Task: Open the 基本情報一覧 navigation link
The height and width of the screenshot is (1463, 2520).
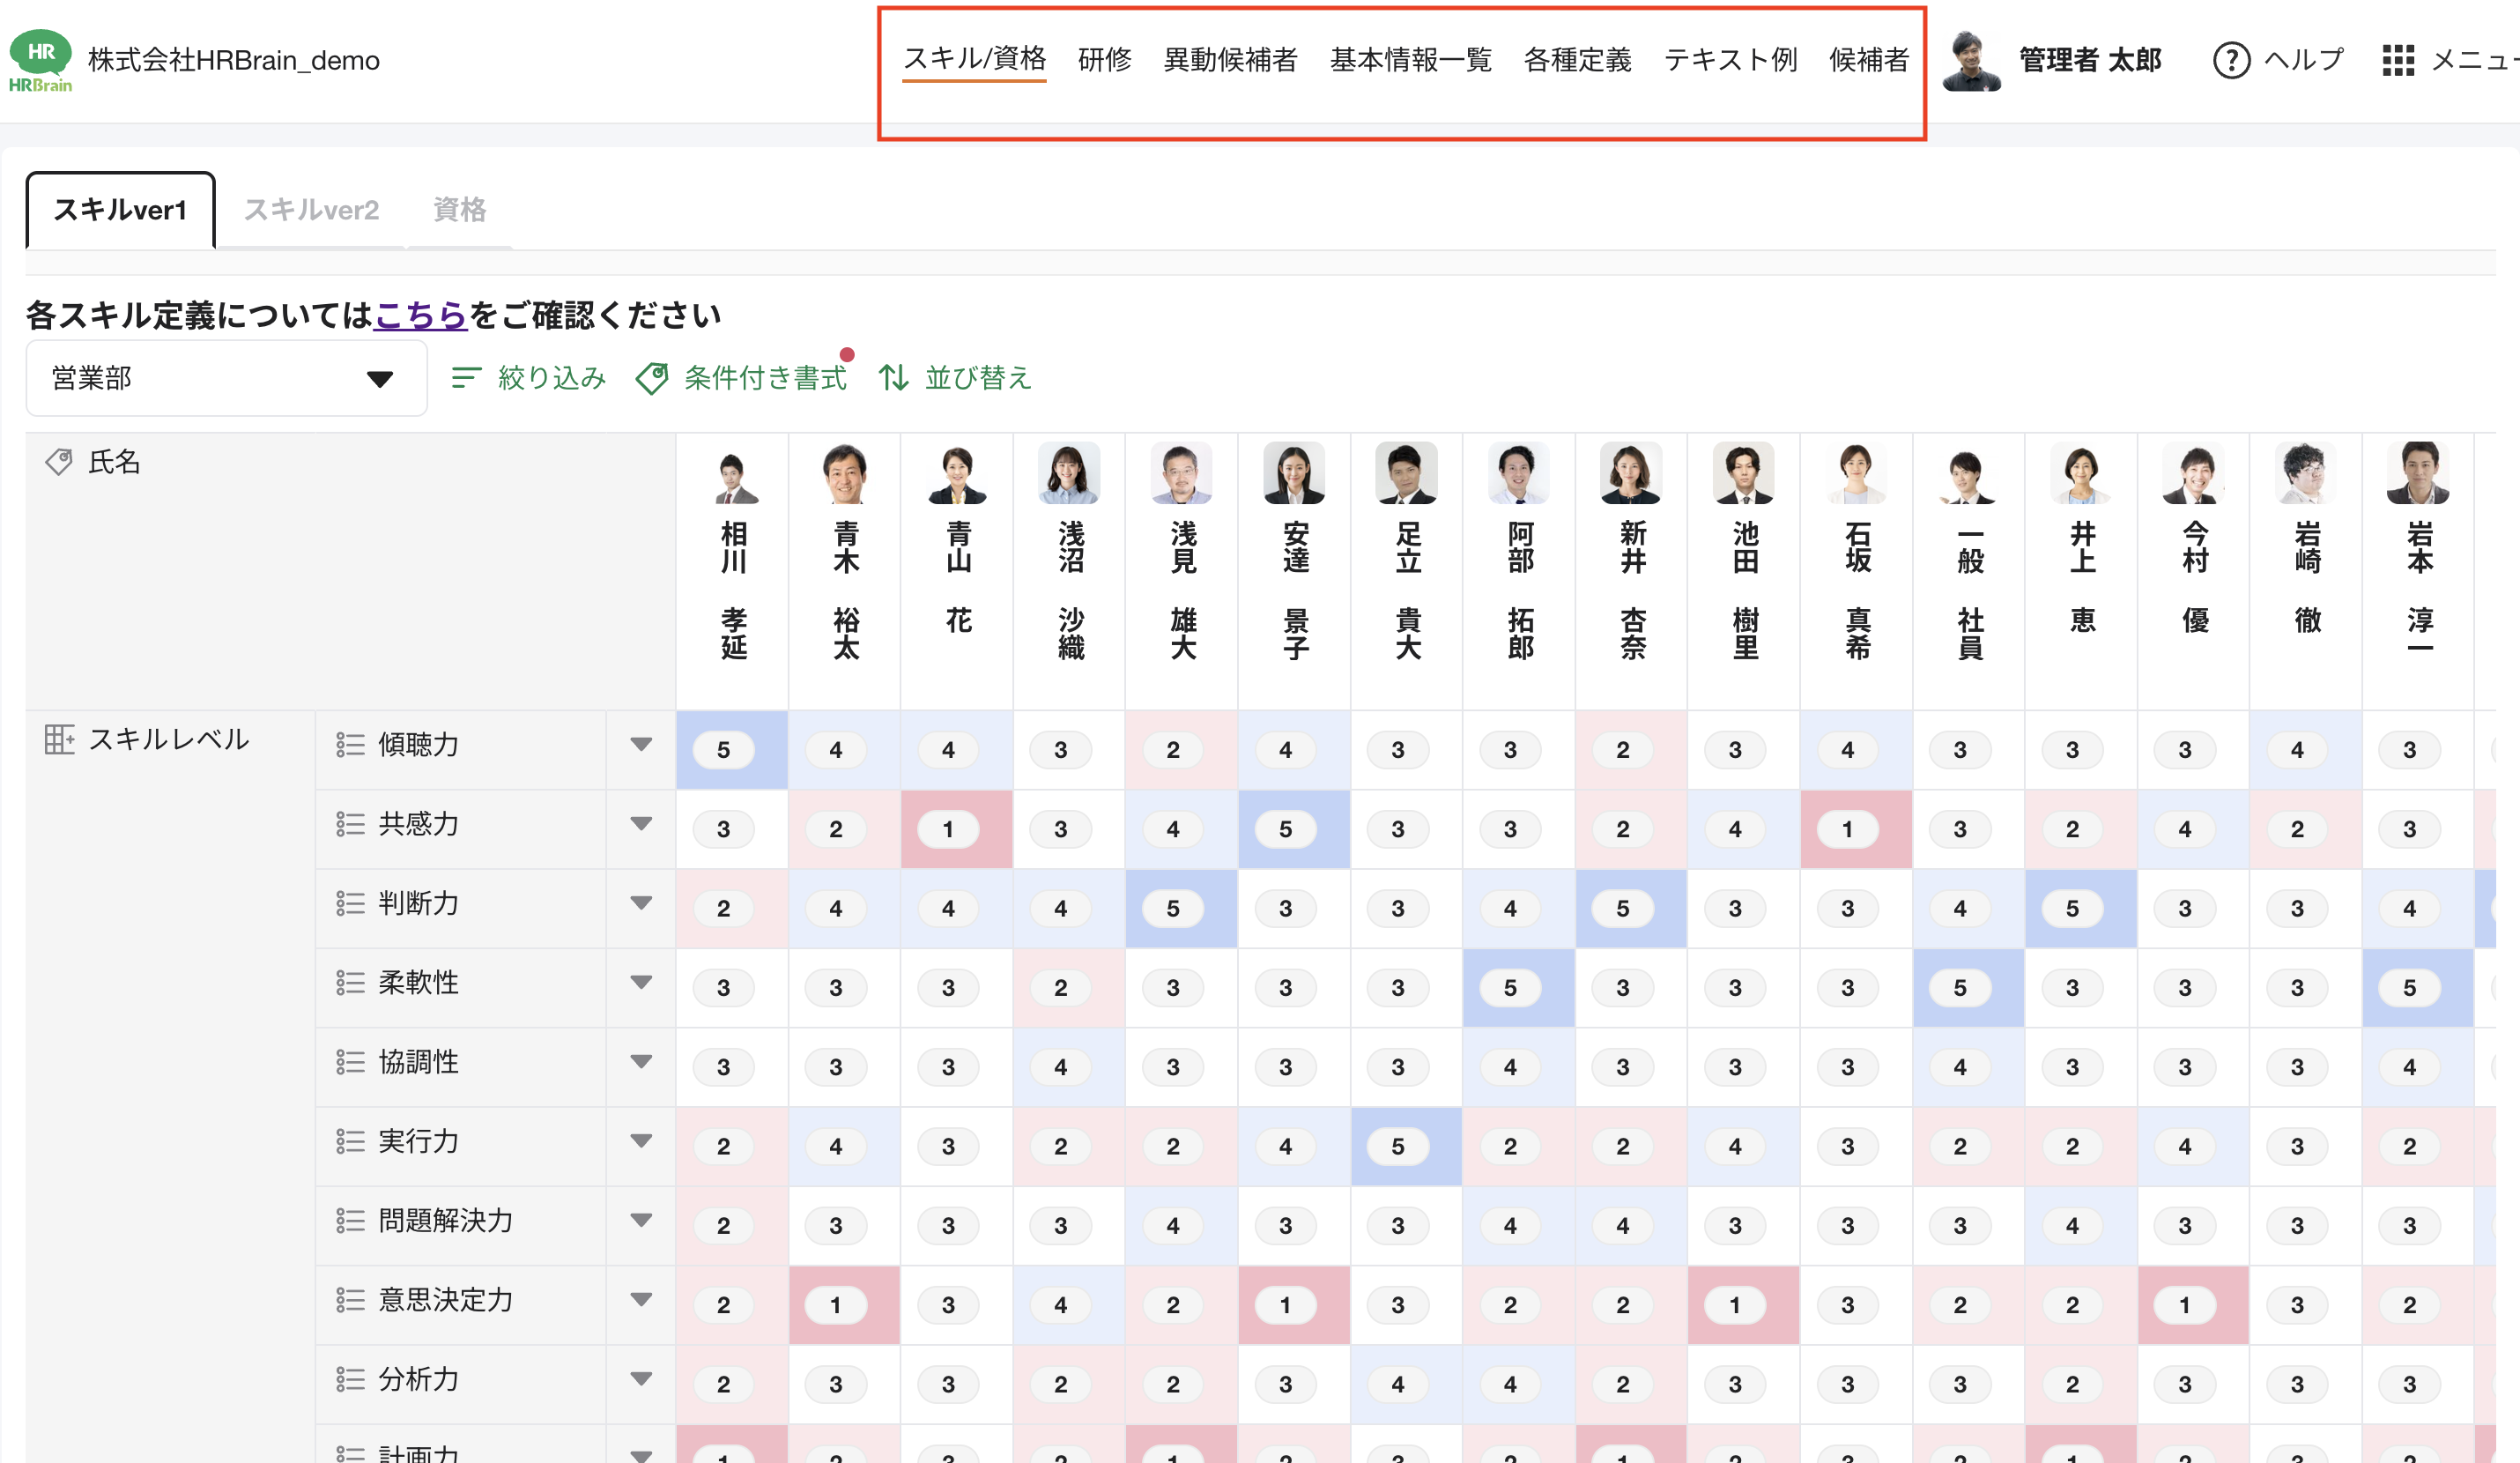Action: click(x=1409, y=60)
